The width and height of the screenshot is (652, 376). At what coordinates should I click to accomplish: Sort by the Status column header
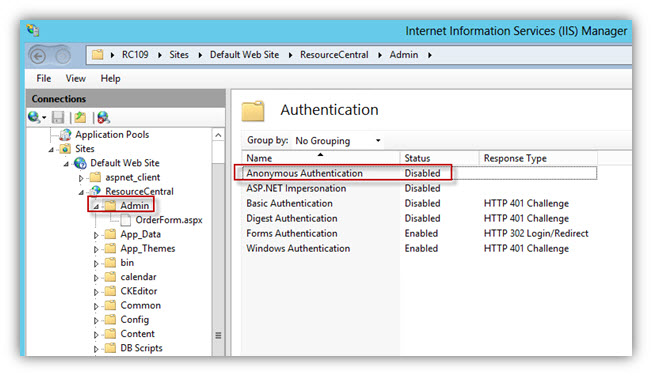pos(440,158)
